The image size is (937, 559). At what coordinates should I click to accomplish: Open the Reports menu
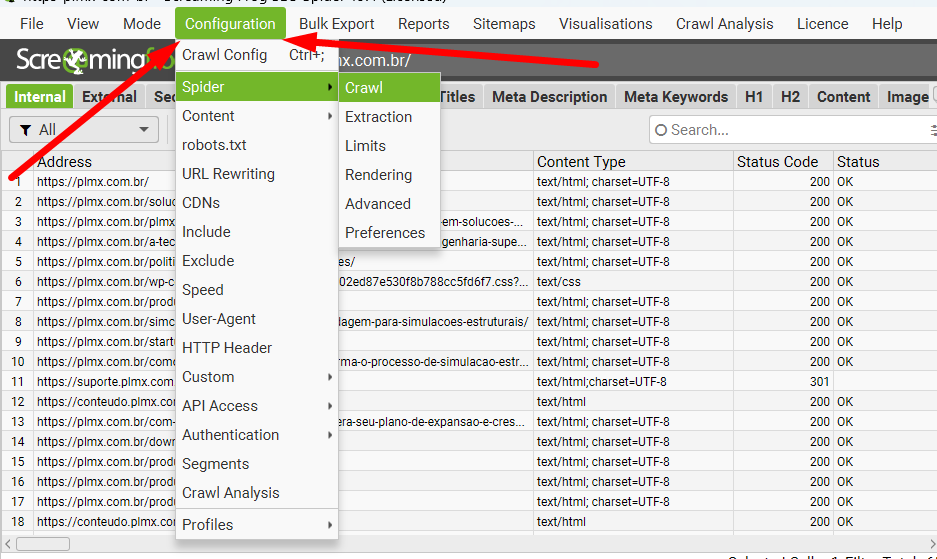(424, 24)
